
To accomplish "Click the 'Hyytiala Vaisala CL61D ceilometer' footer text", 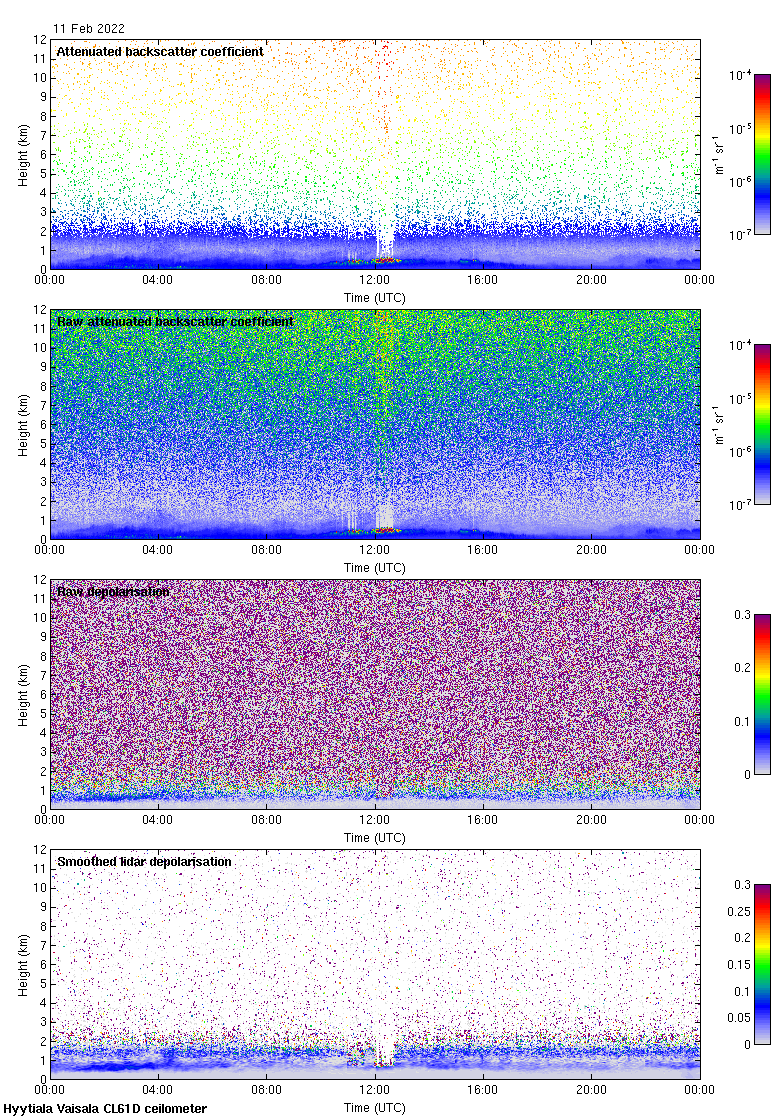I will pos(105,1109).
